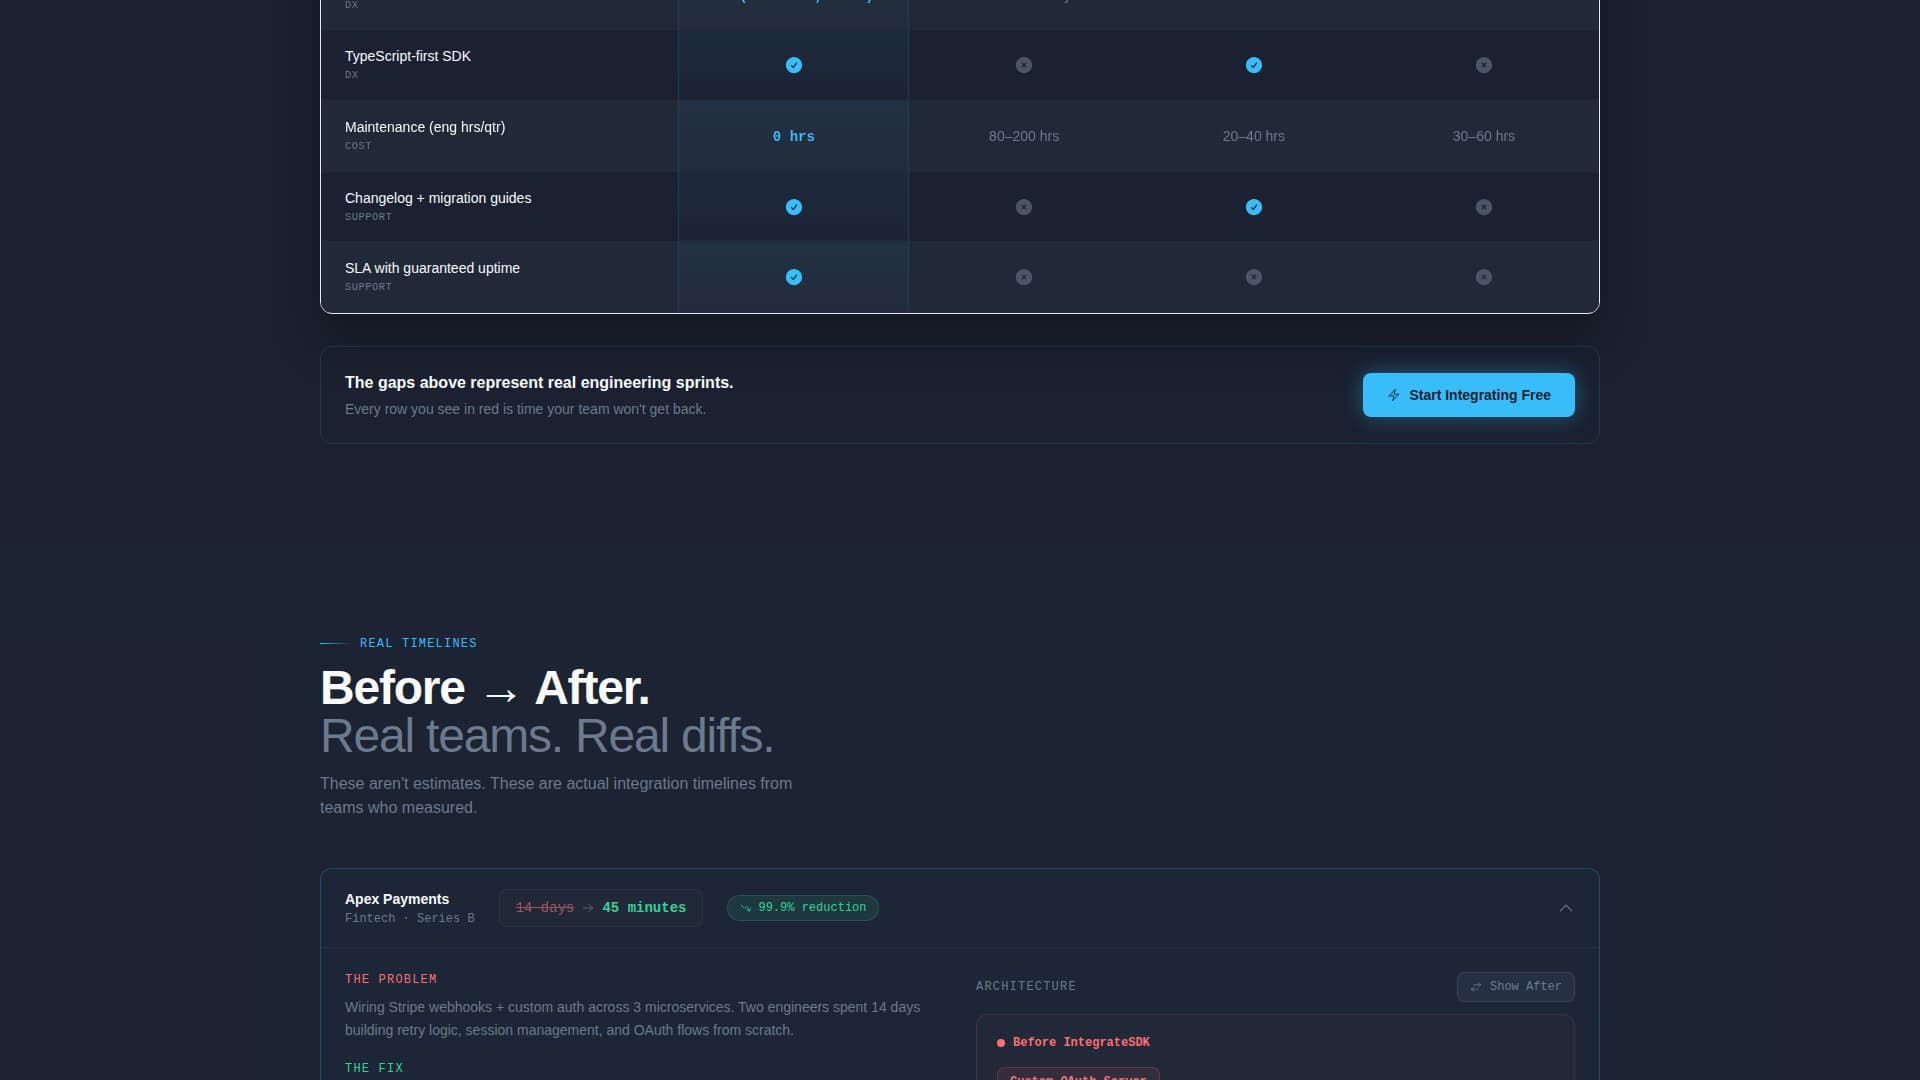The width and height of the screenshot is (1920, 1080).
Task: Click the Before IntegrateSDK label
Action: [1081, 1042]
